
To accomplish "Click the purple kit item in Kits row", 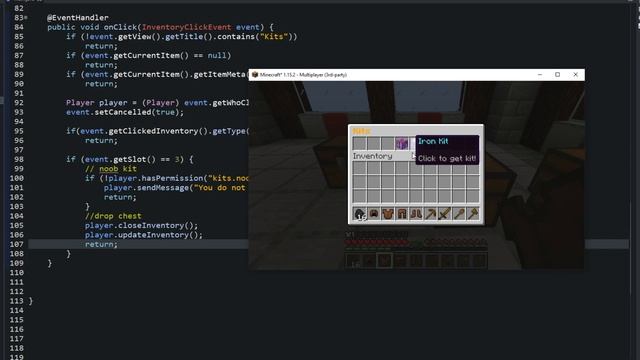I will click(x=402, y=143).
